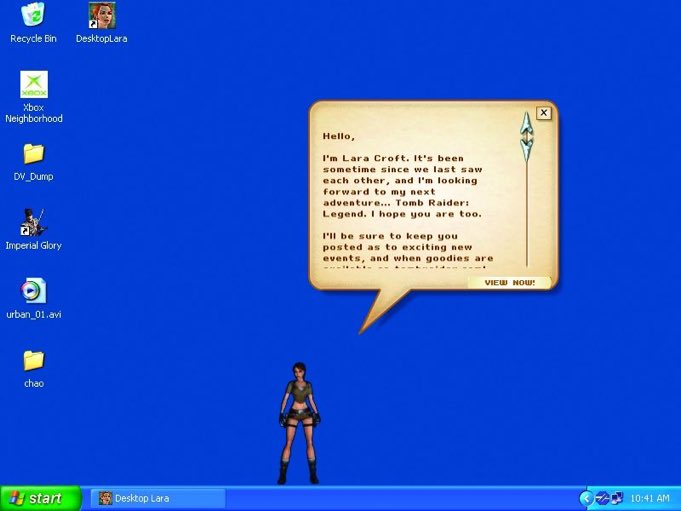Click the 'Legend. I hope you are too.' line
Screen dimensions: 681x511
402,214
